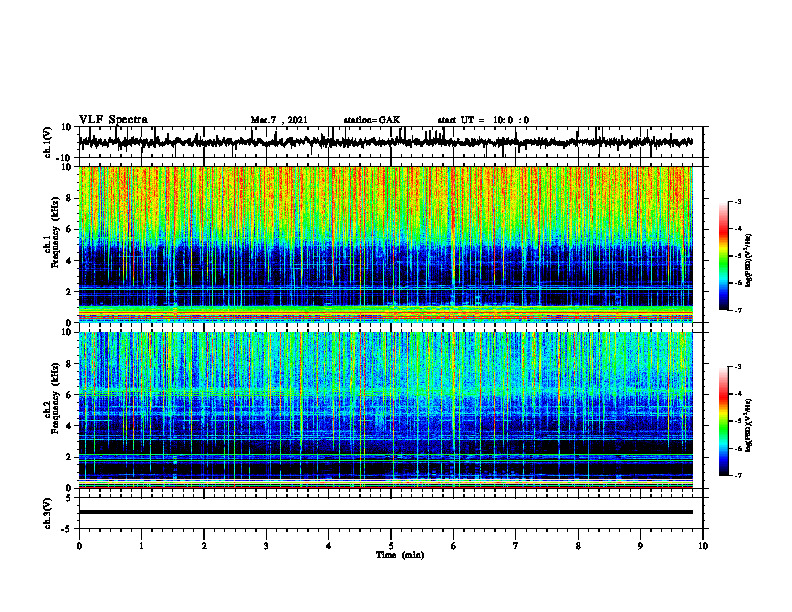792x612 pixels.
Task: Select the "start UT = 10:0 :0" text
Action: (483, 120)
